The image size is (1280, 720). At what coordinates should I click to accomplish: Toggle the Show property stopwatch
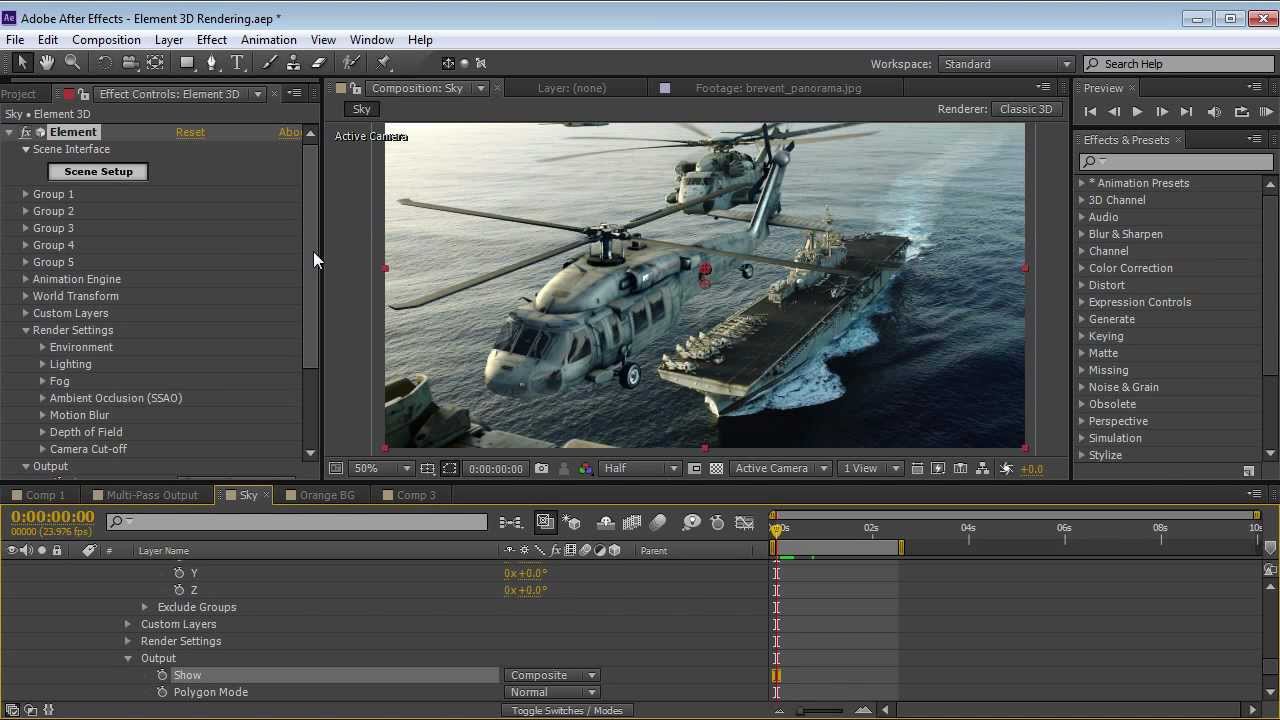click(x=162, y=675)
